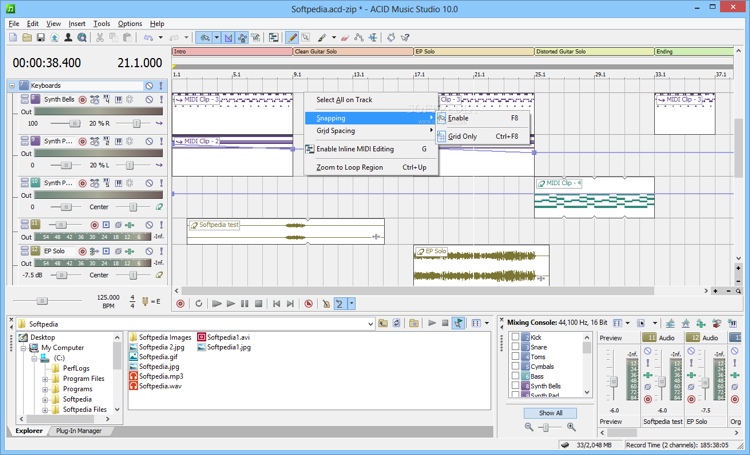750x455 pixels.
Task: Check the Kick checkbox in mixer list
Action: click(516, 338)
